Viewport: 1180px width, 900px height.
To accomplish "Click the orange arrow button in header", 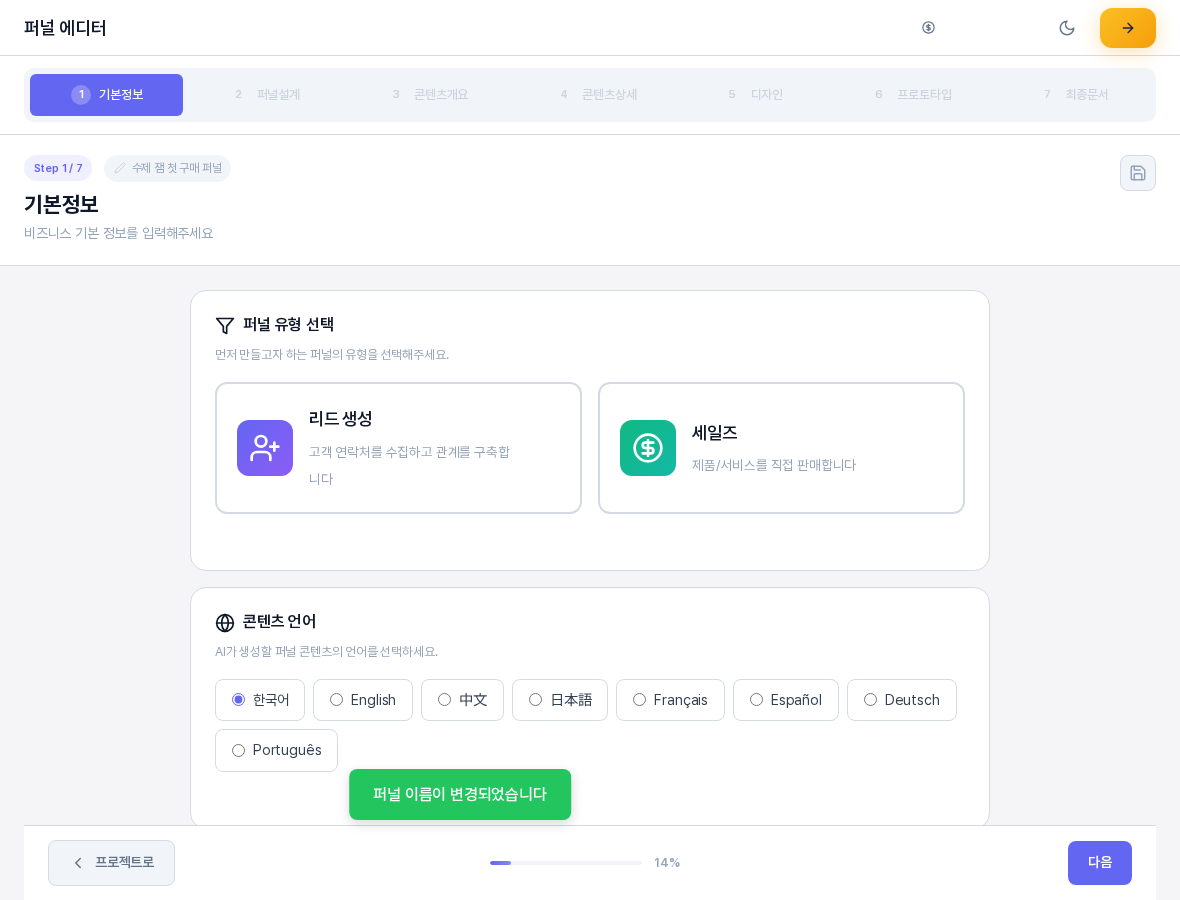I will 1127,28.
